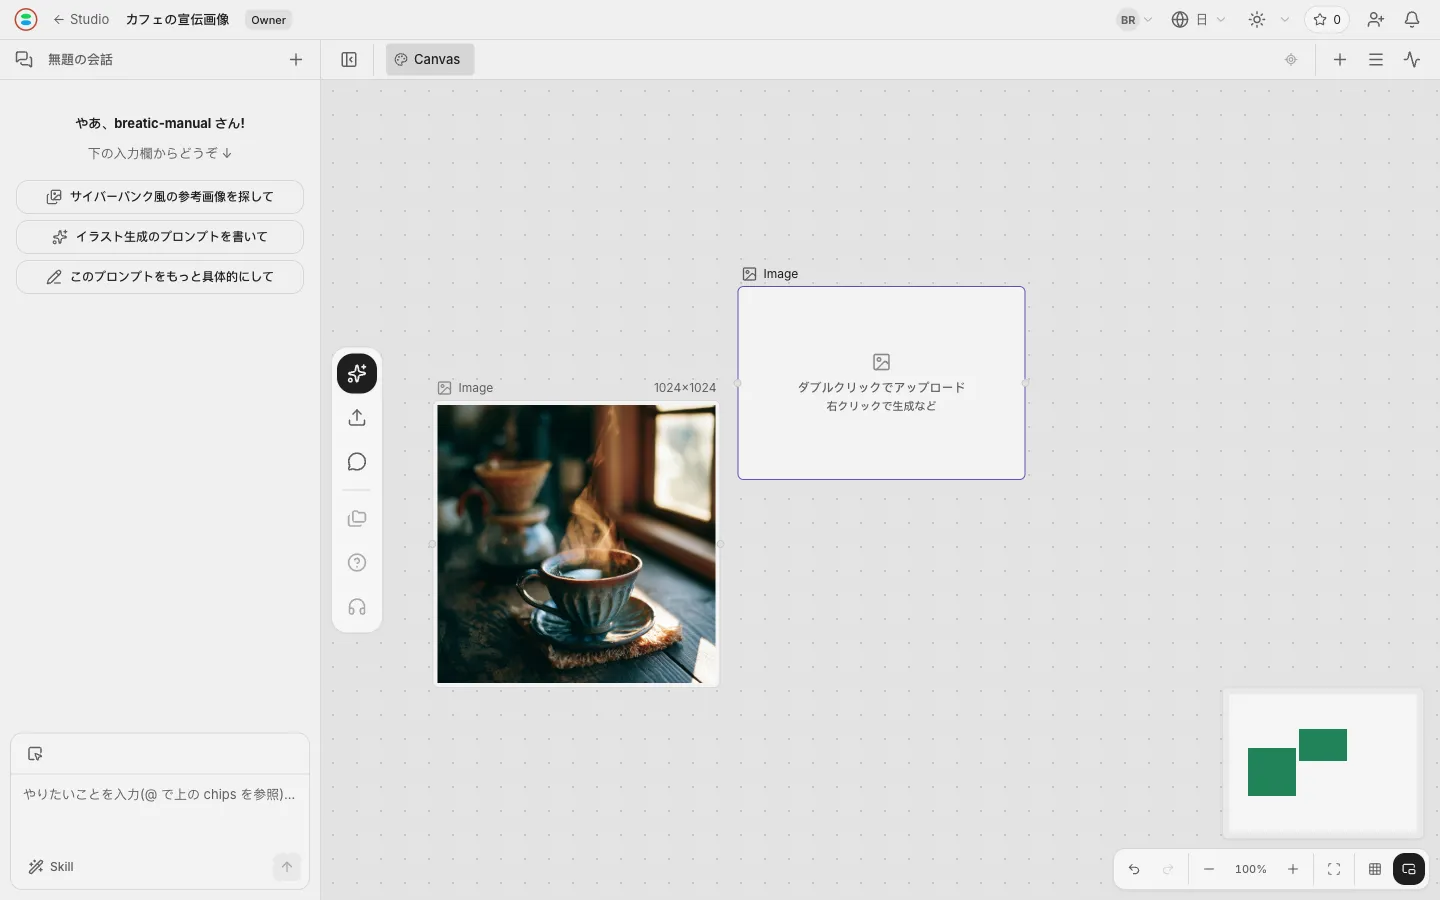Click the 1024×1024 size label

[x=685, y=388]
